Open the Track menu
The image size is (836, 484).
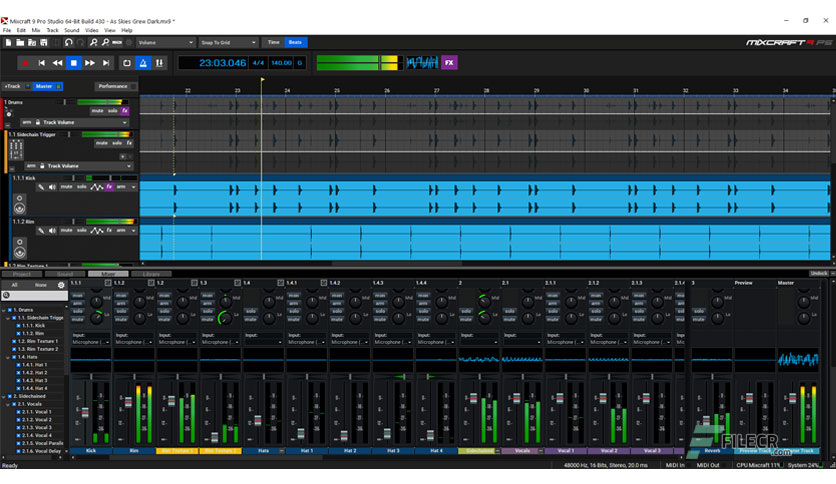52,30
